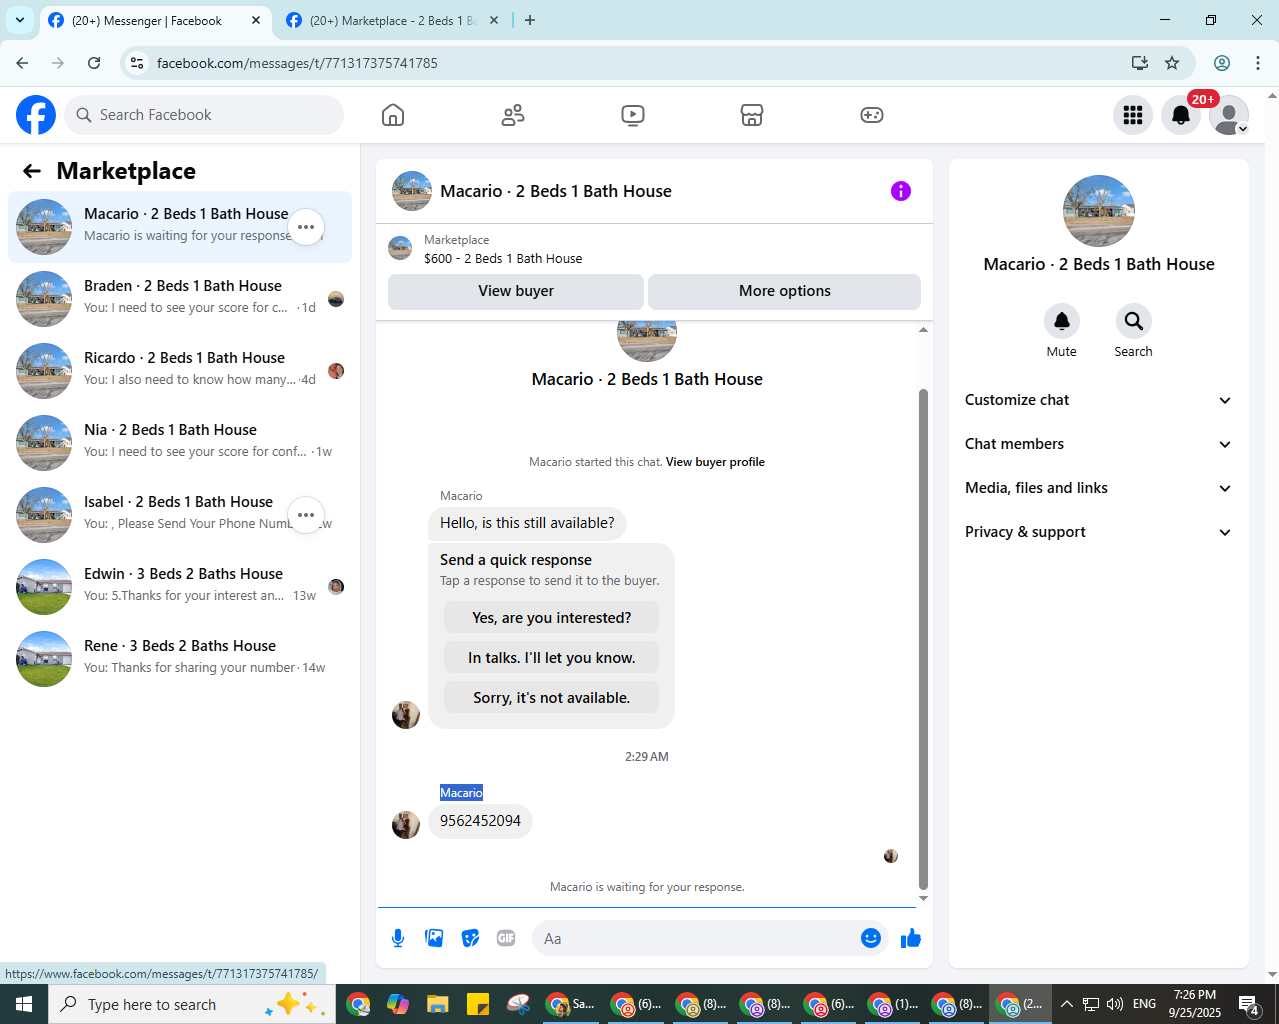Open the Windows action center notifications
Viewport: 1279px width, 1024px height.
(x=1249, y=1004)
